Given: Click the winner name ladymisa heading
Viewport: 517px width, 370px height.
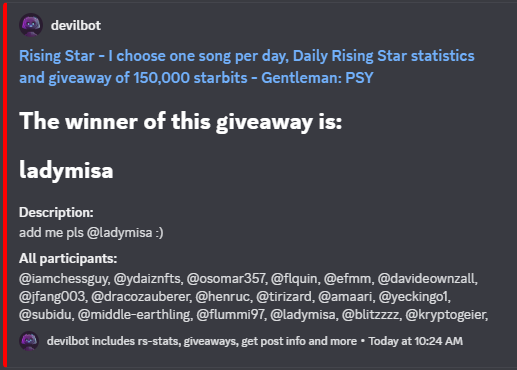Looking at the screenshot, I should coord(66,170).
